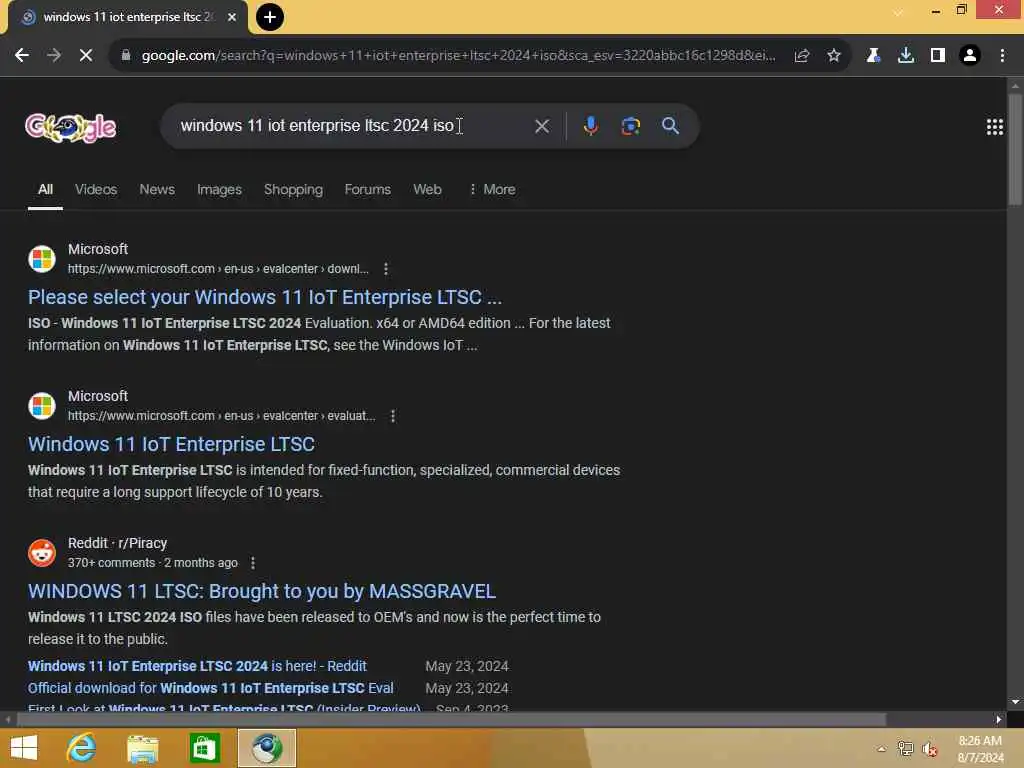Click the vertical scrollbar thumb

click(x=1014, y=150)
